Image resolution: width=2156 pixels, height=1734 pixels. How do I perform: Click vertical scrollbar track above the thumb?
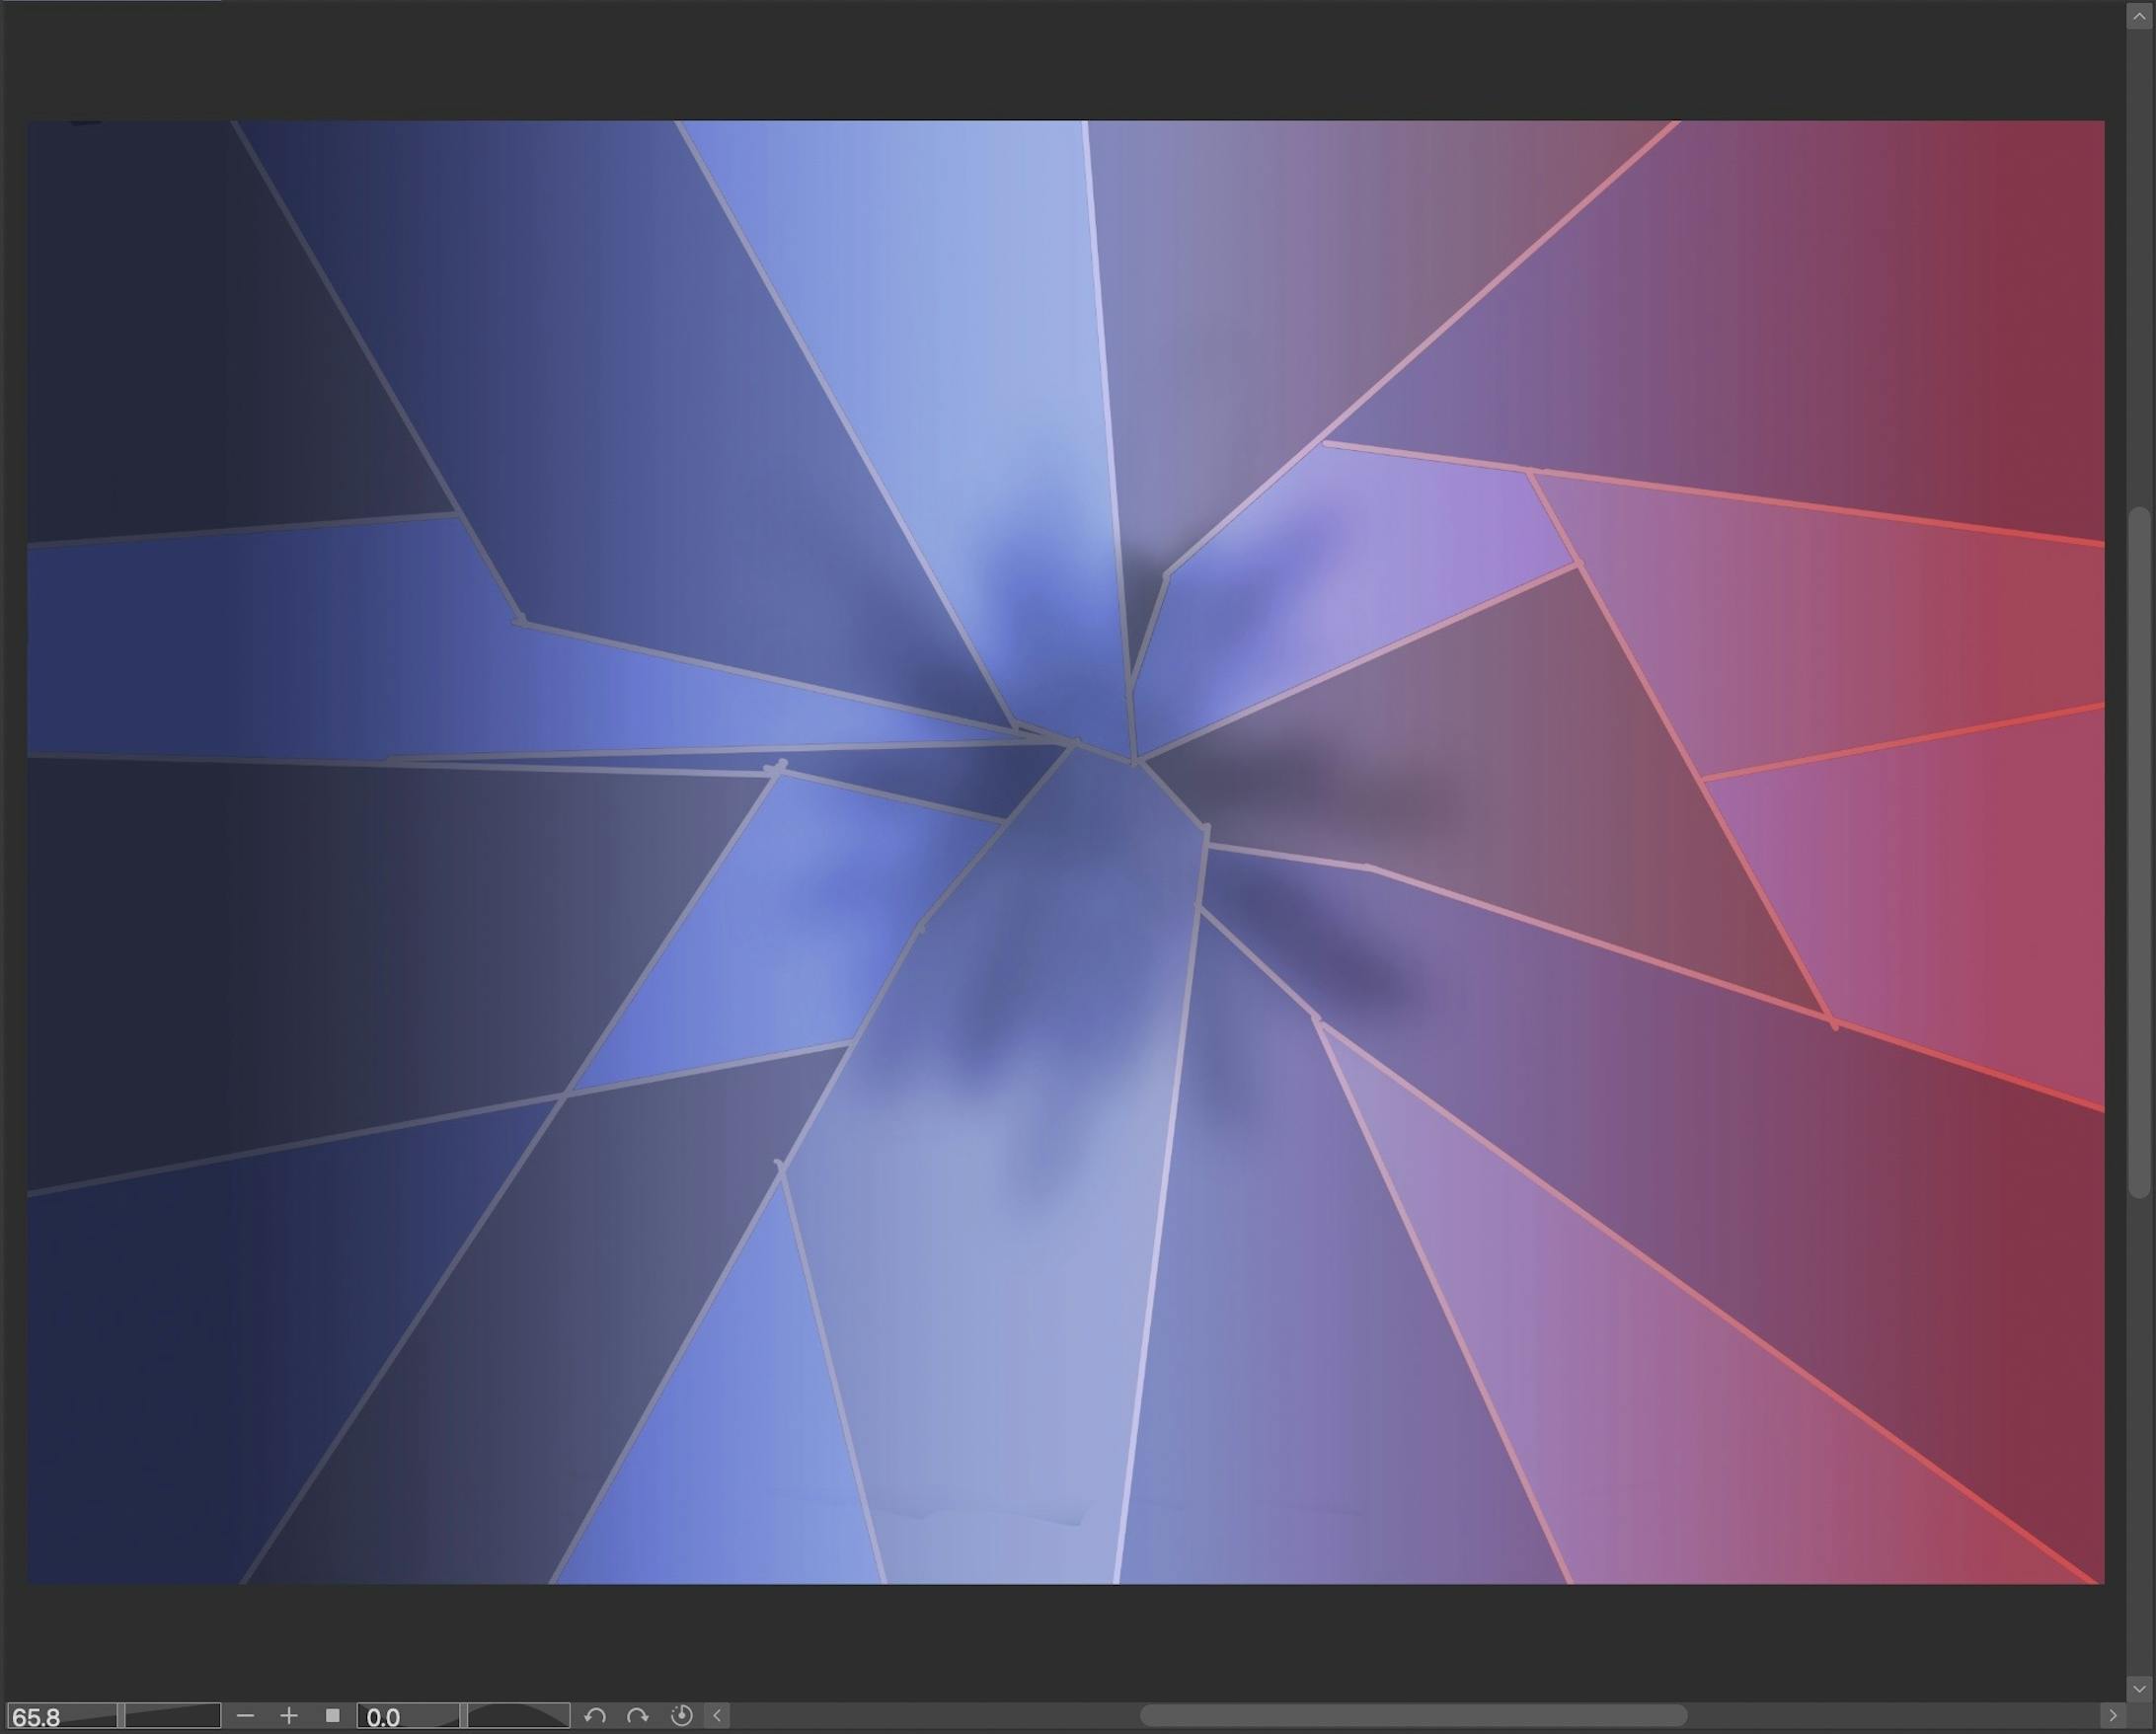[x=2139, y=270]
